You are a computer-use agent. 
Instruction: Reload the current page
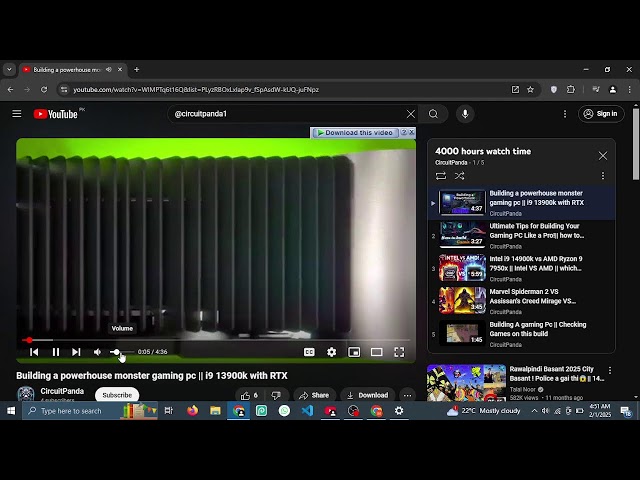(x=44, y=89)
